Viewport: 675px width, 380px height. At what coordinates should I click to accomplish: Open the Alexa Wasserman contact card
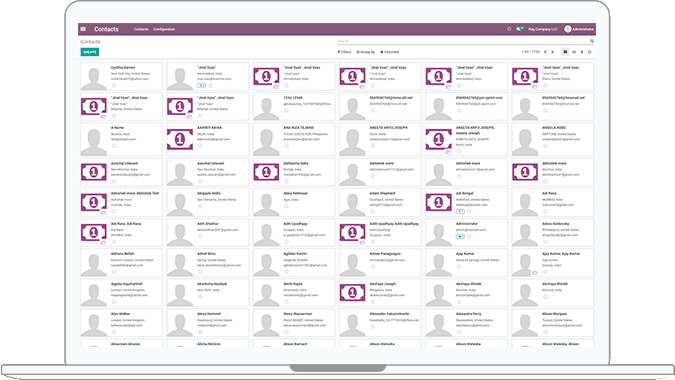(294, 322)
